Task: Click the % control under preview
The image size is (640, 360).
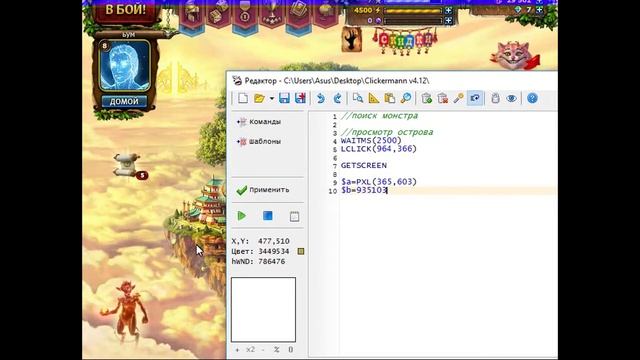Action: 277,350
